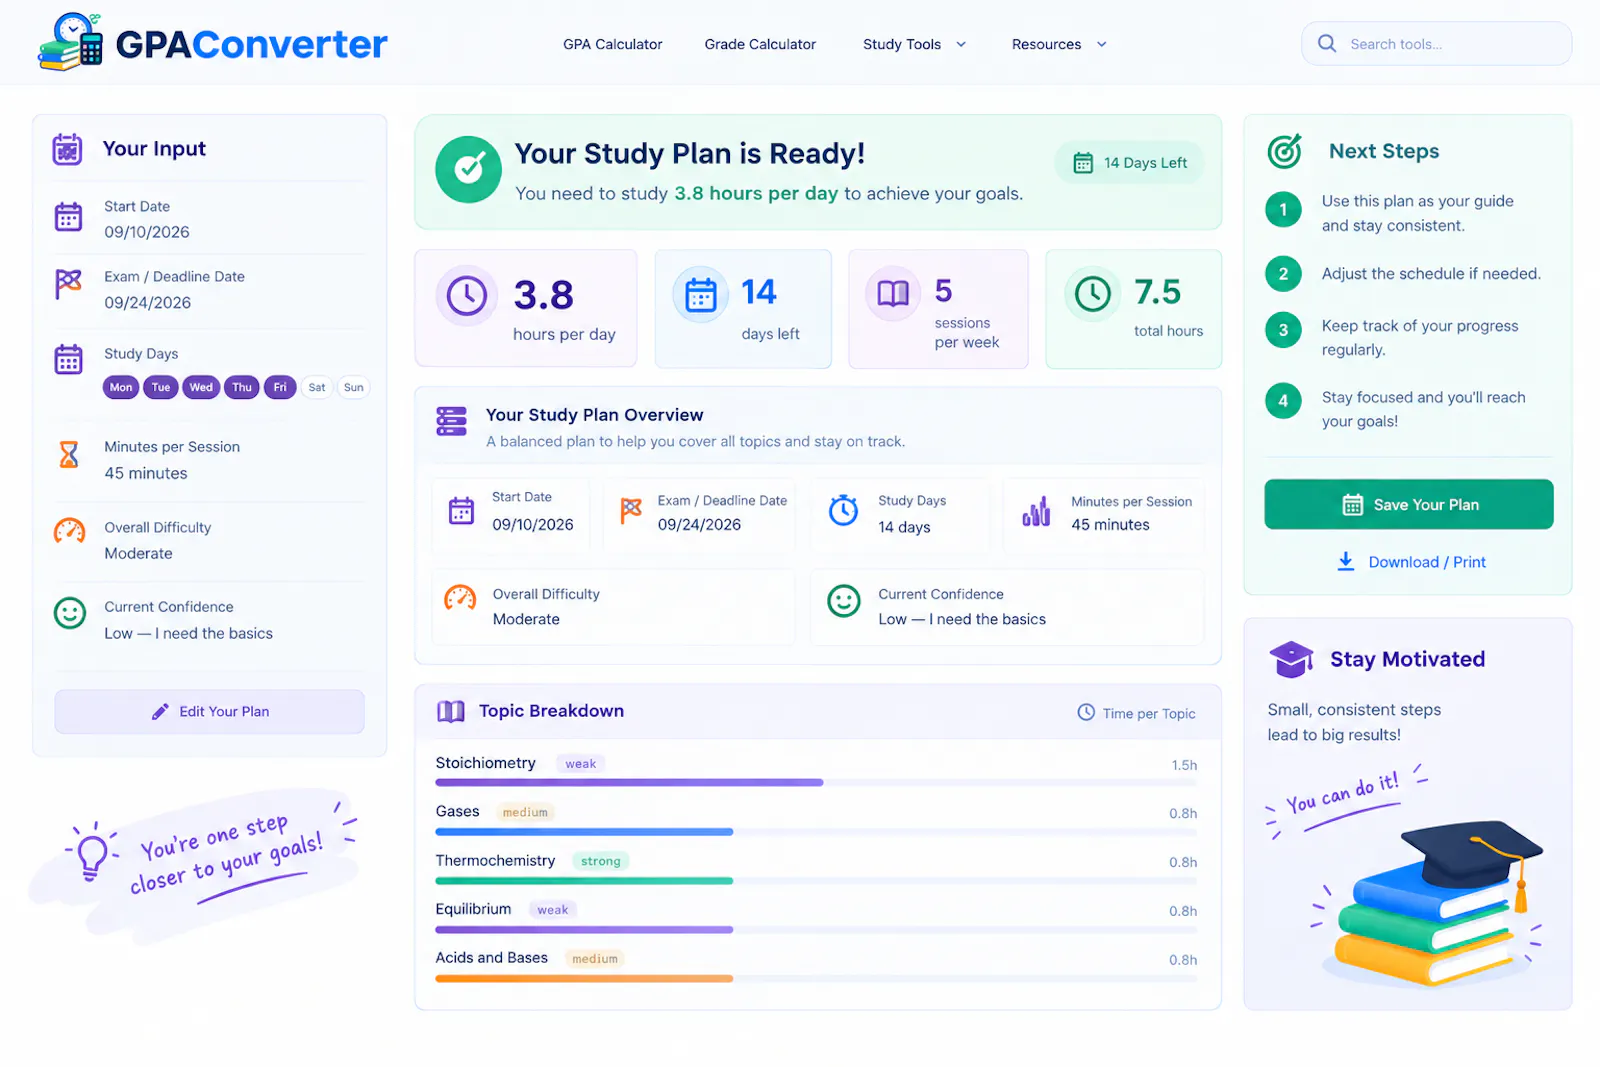Click the Your Input calendar icon
Image resolution: width=1600 pixels, height=1067 pixels.
[67, 149]
